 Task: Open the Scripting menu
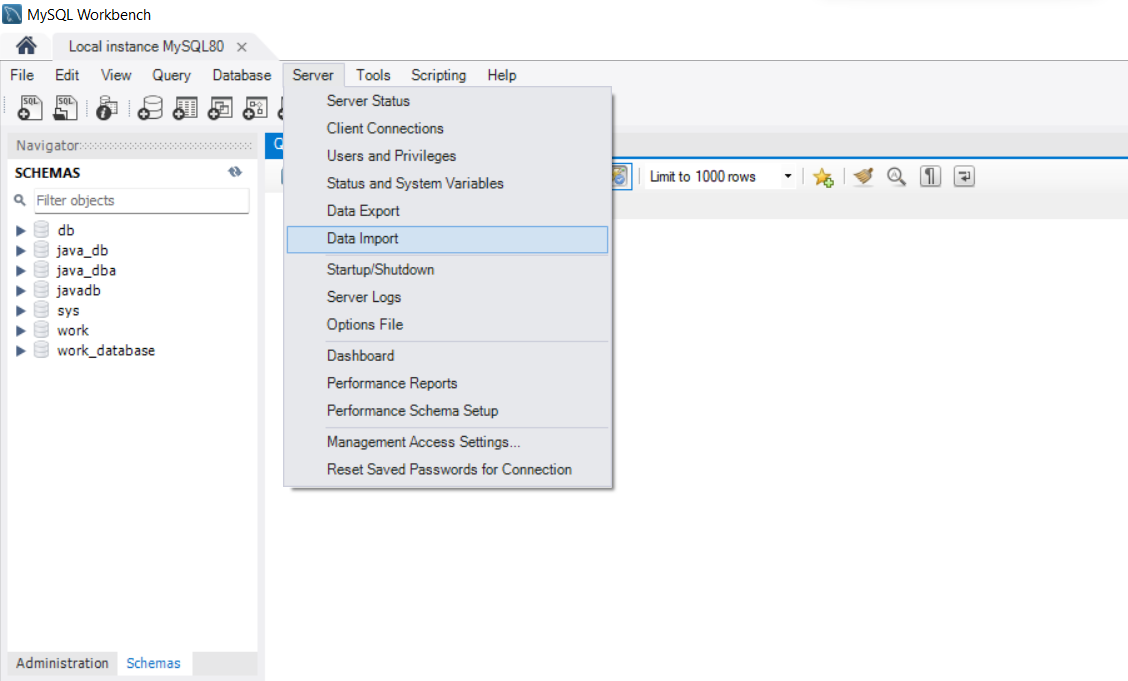pyautogui.click(x=438, y=75)
